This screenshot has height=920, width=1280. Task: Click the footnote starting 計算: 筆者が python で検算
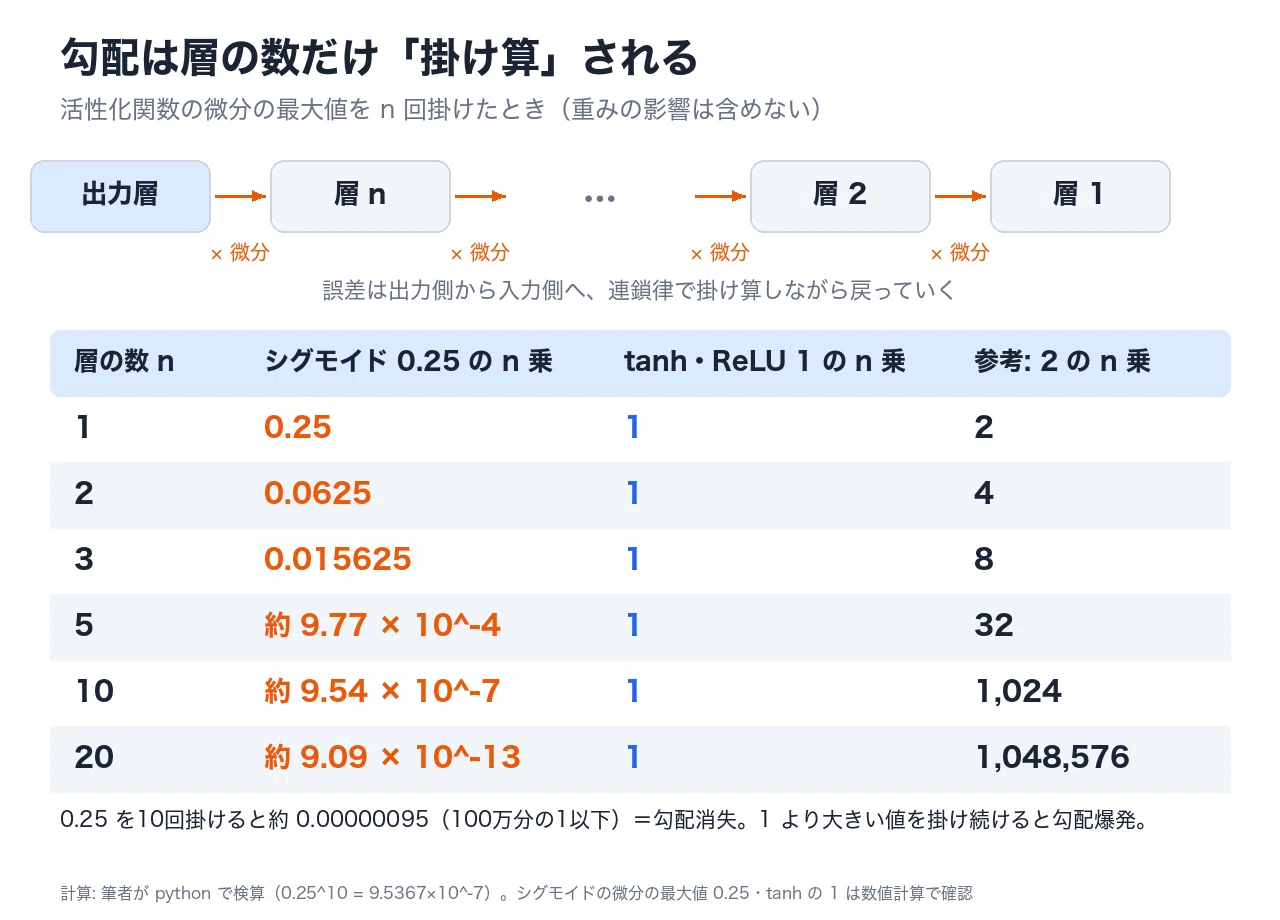[x=517, y=893]
